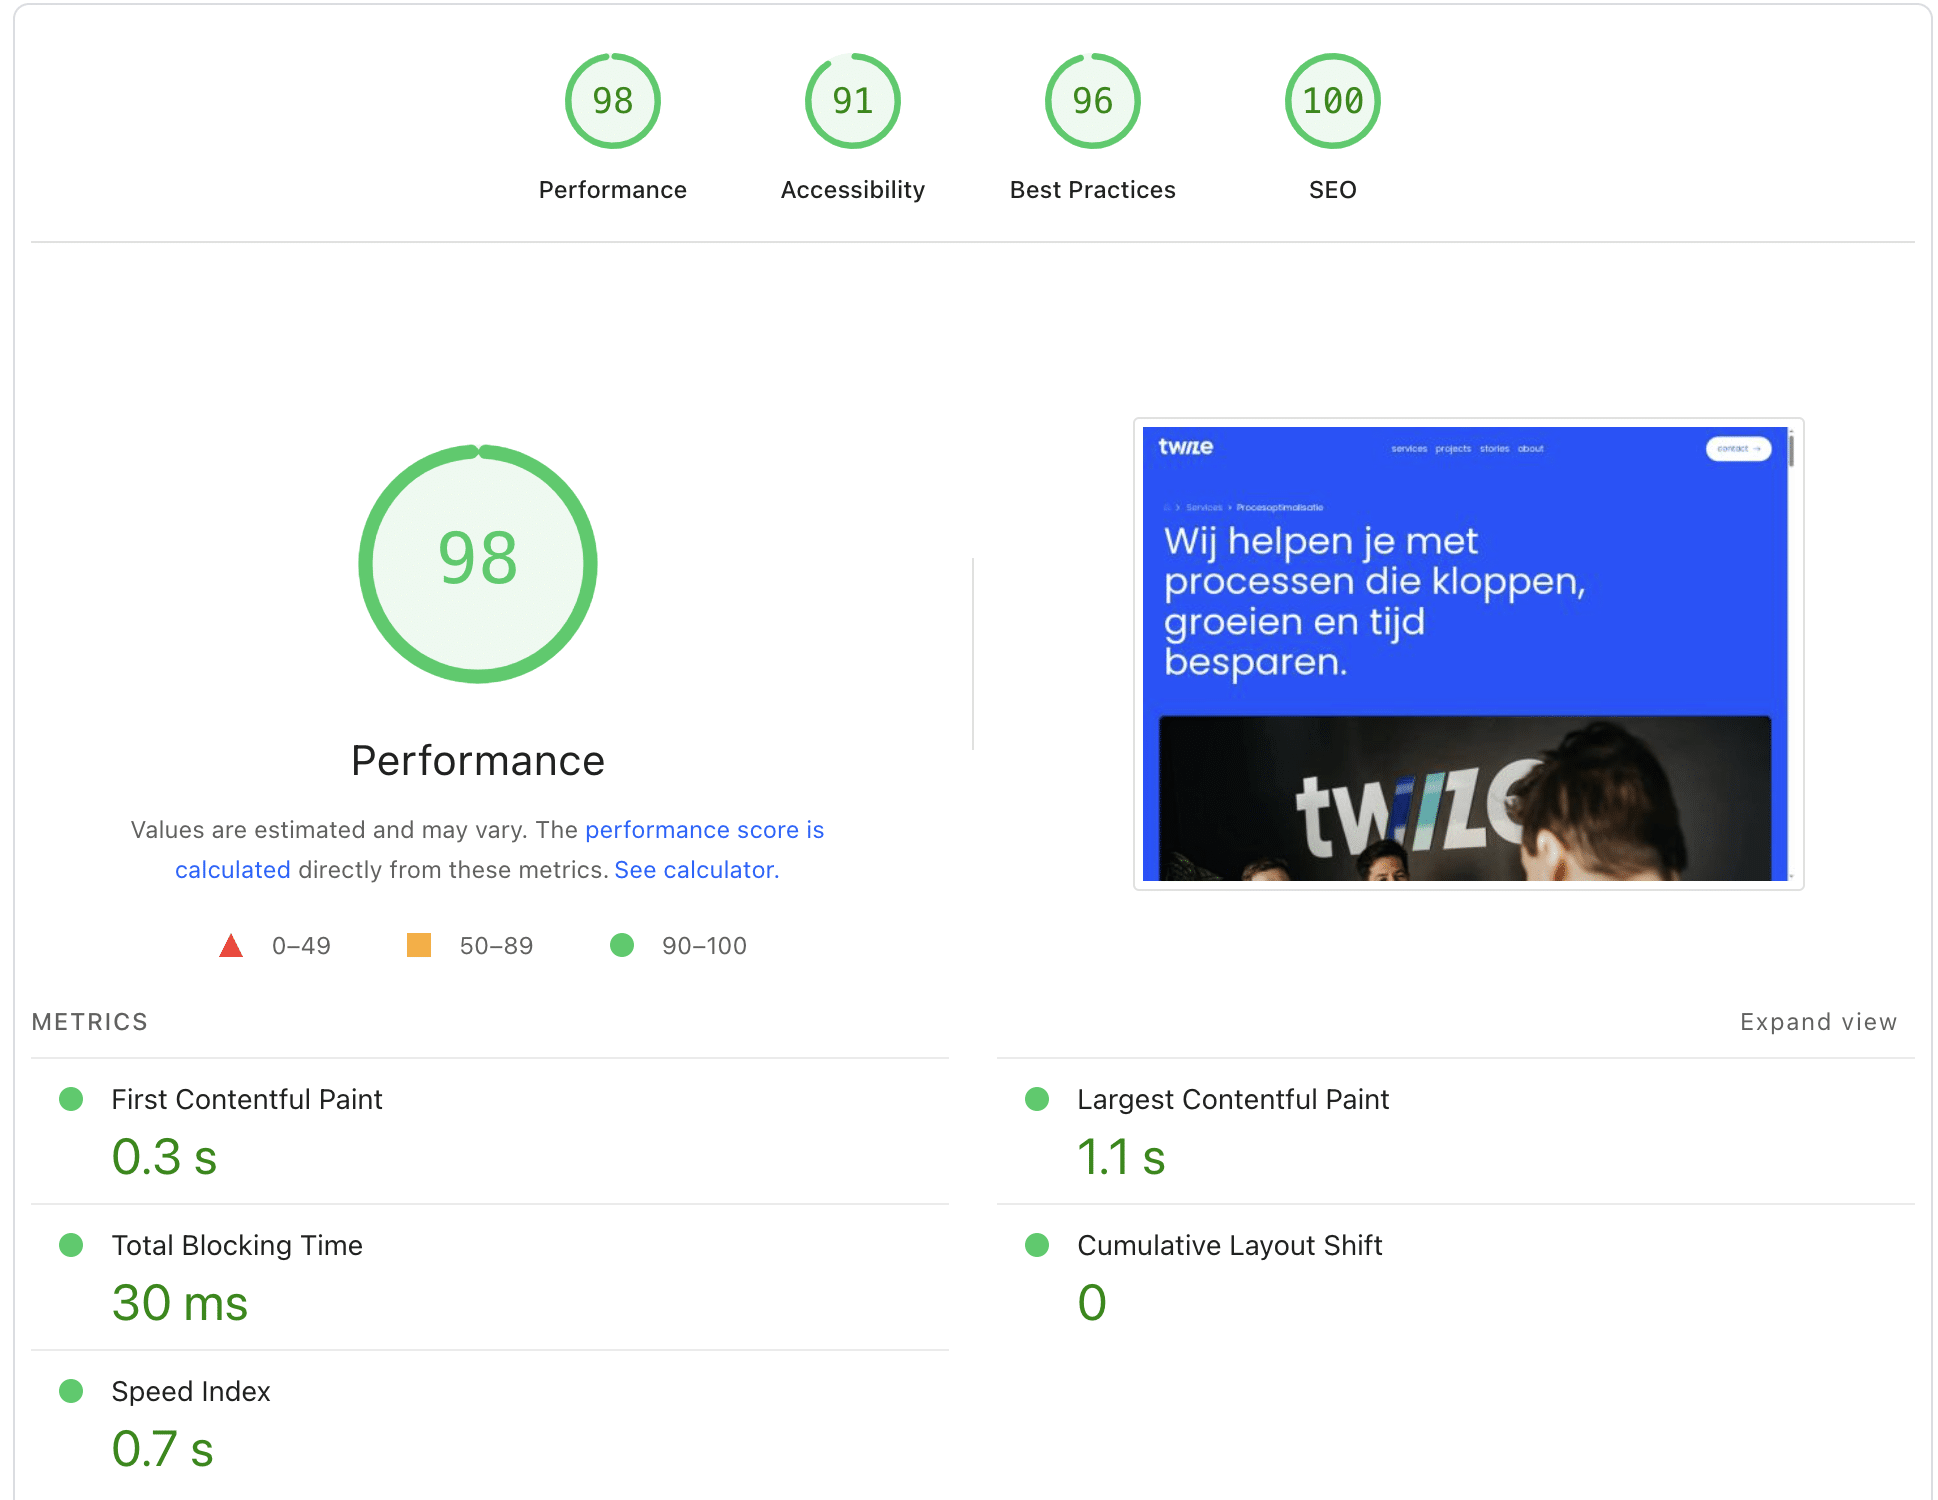Click the First Contentful Paint metric title

pyautogui.click(x=247, y=1099)
